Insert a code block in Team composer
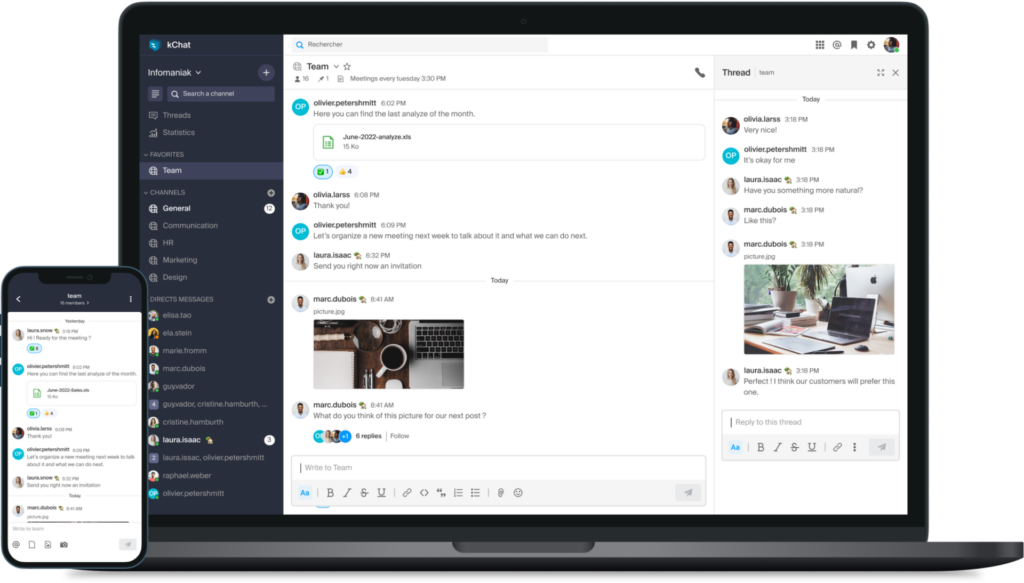This screenshot has width=1024, height=583. [424, 493]
